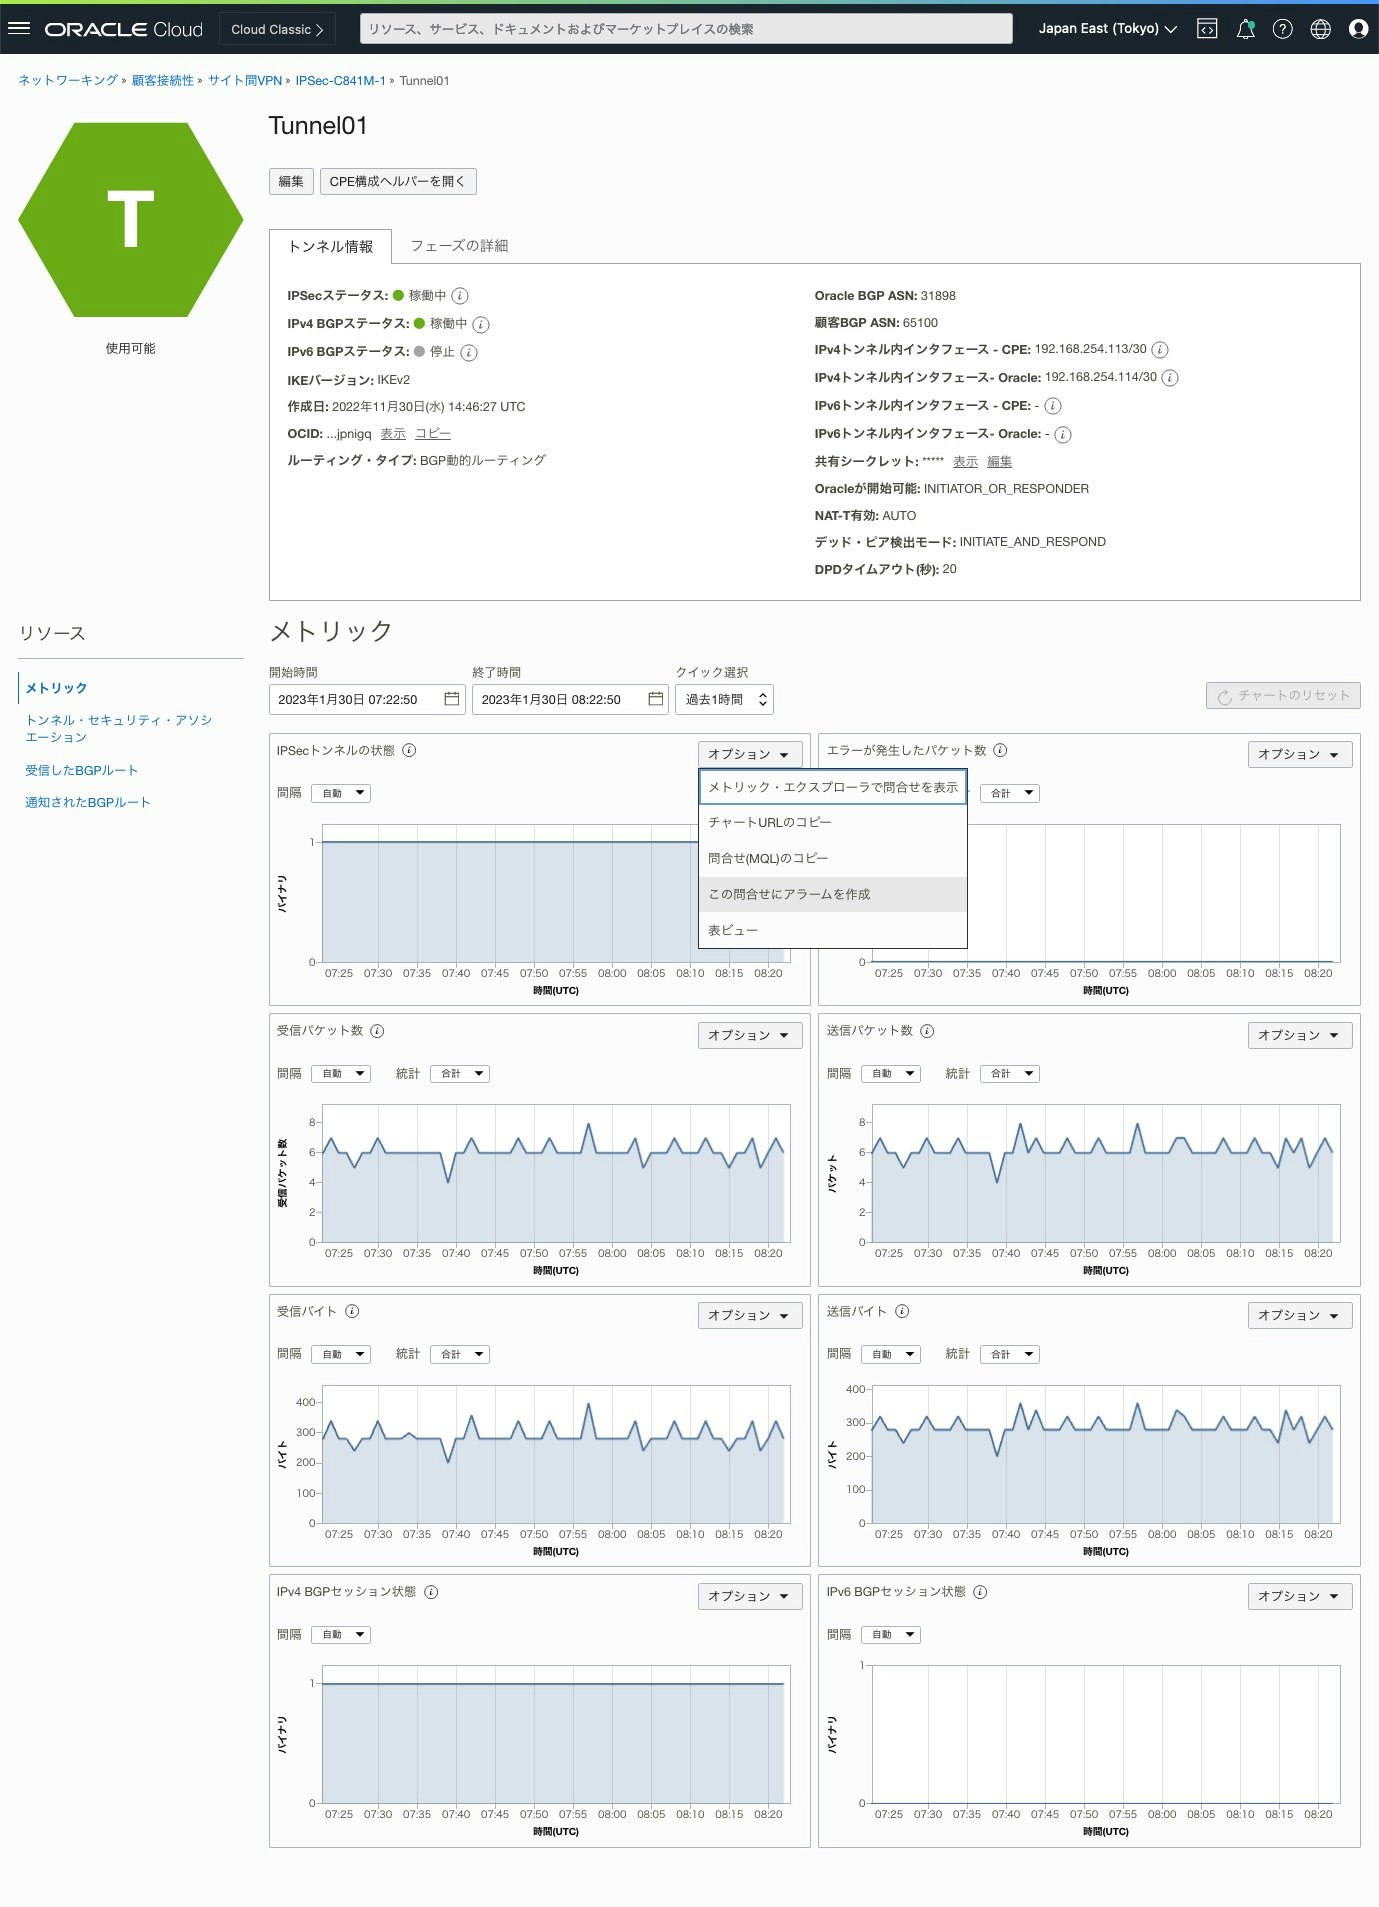Open statistic 合計 dropdown in received bytes chart

tap(460, 1354)
